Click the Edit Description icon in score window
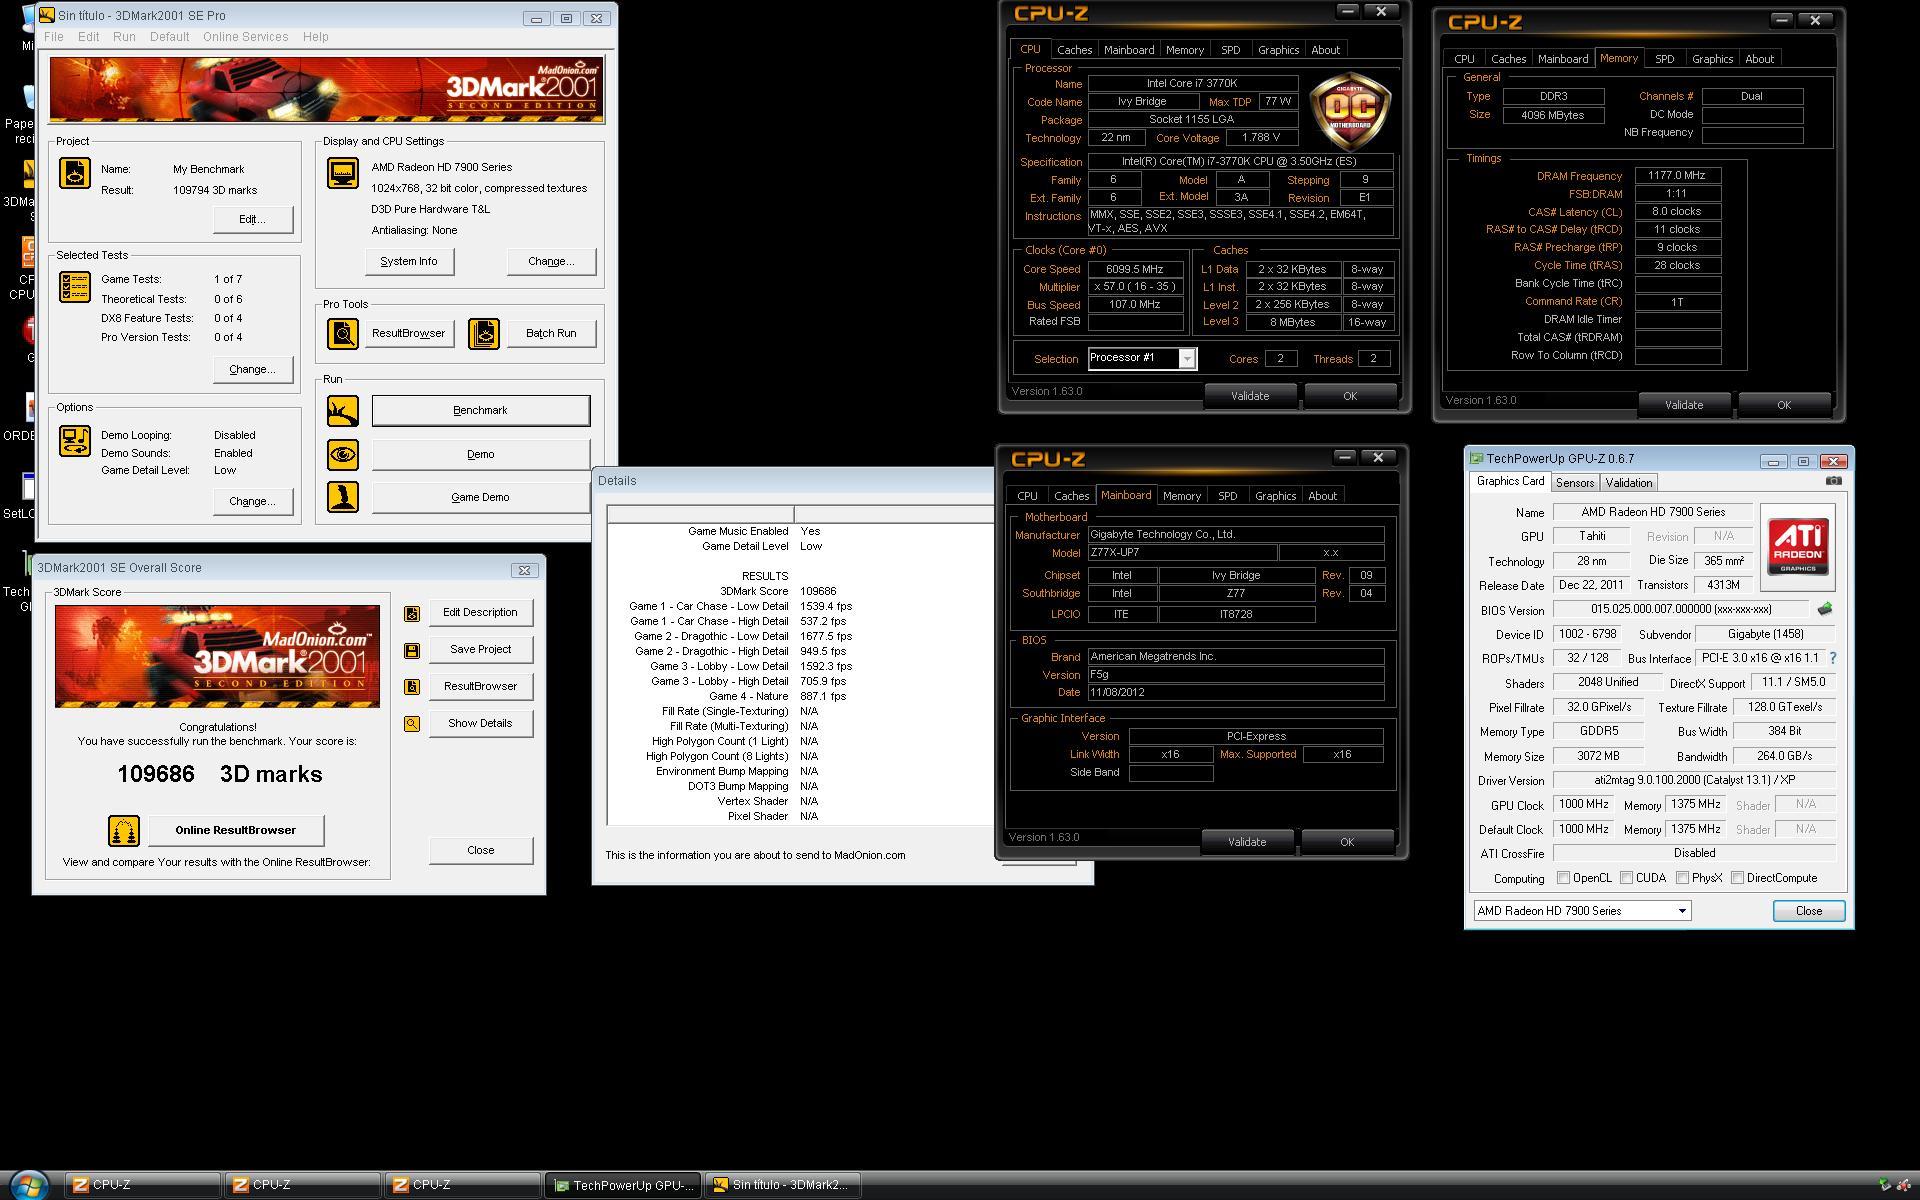1920x1200 pixels. coord(412,614)
